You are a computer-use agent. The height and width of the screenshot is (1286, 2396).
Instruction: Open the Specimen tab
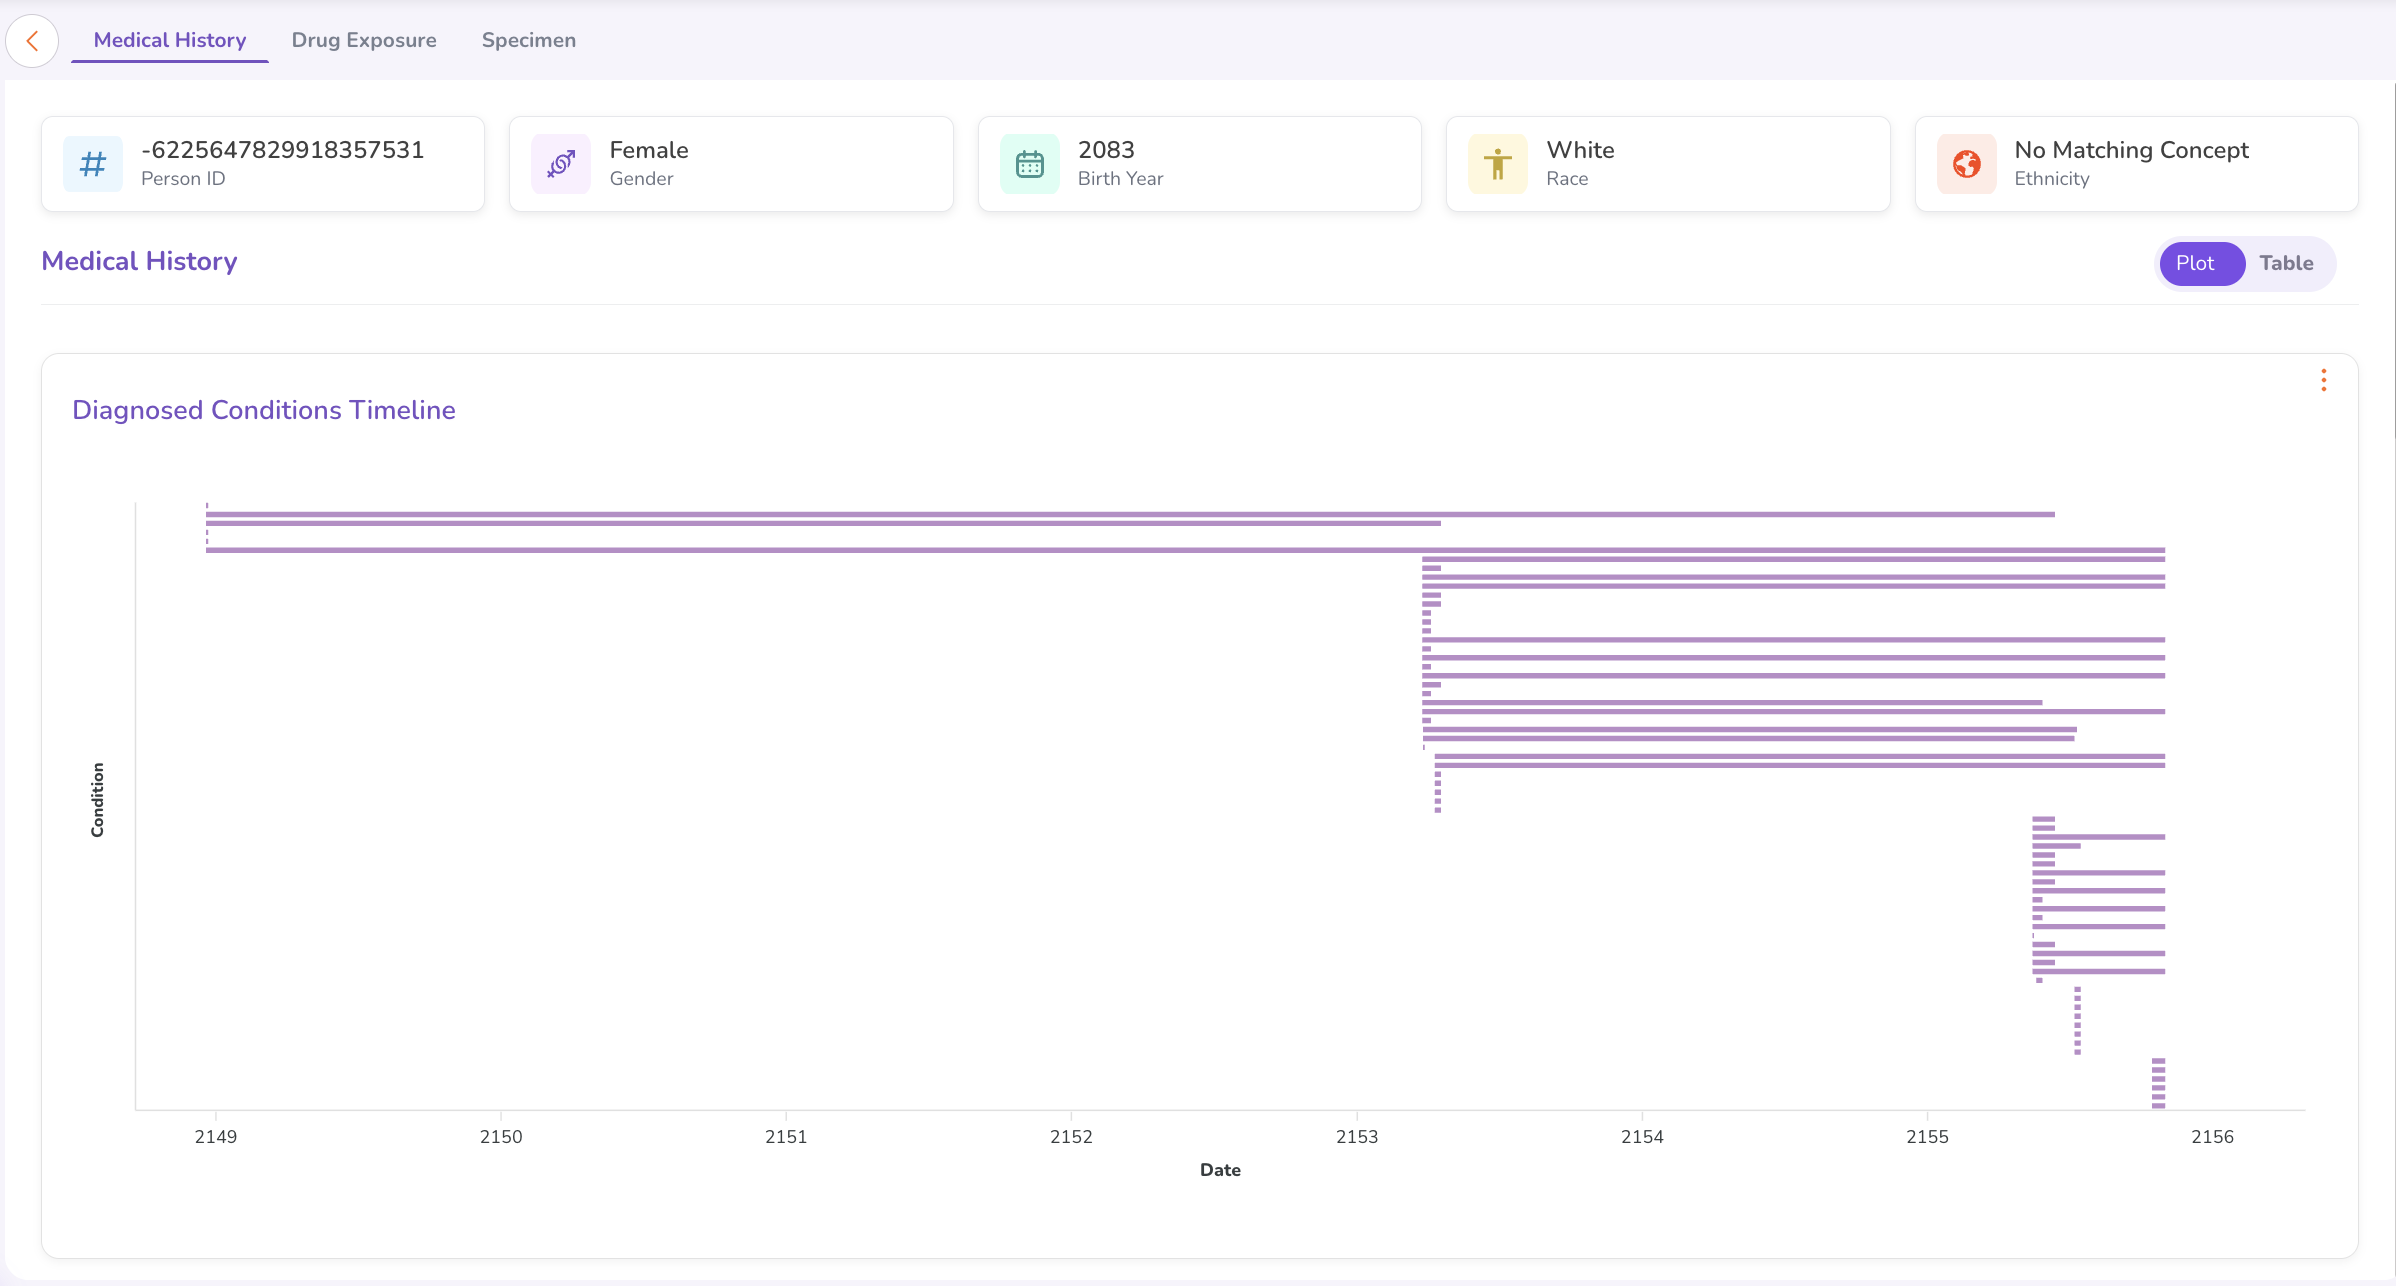click(x=529, y=41)
